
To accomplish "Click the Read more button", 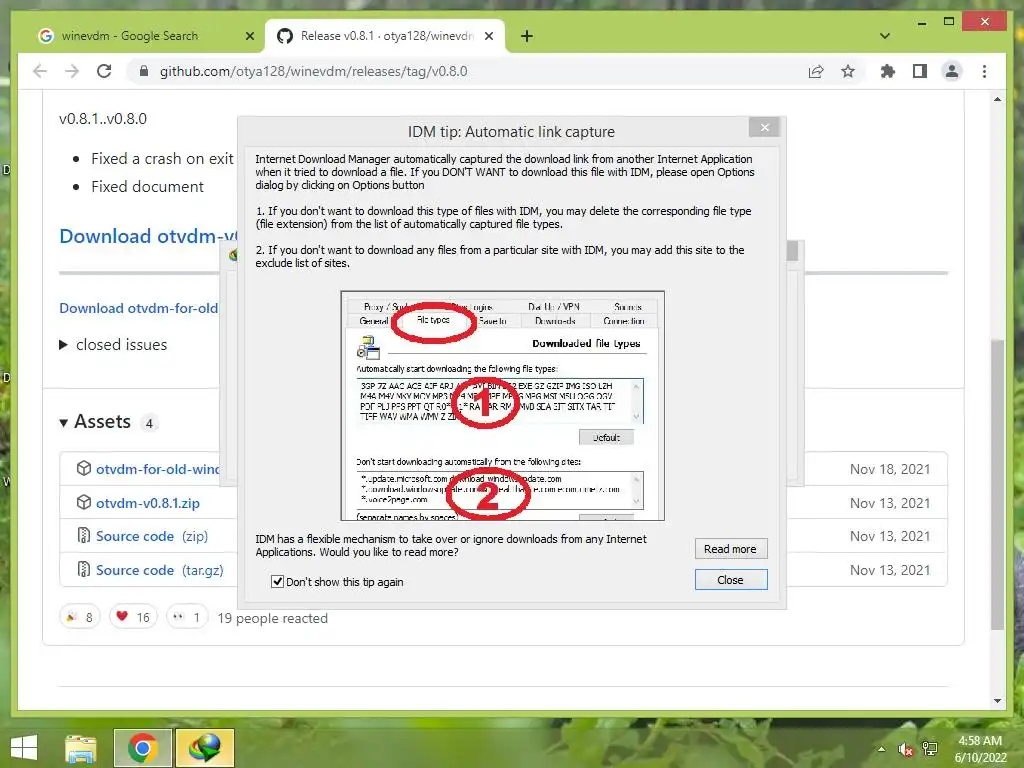I will pos(730,549).
